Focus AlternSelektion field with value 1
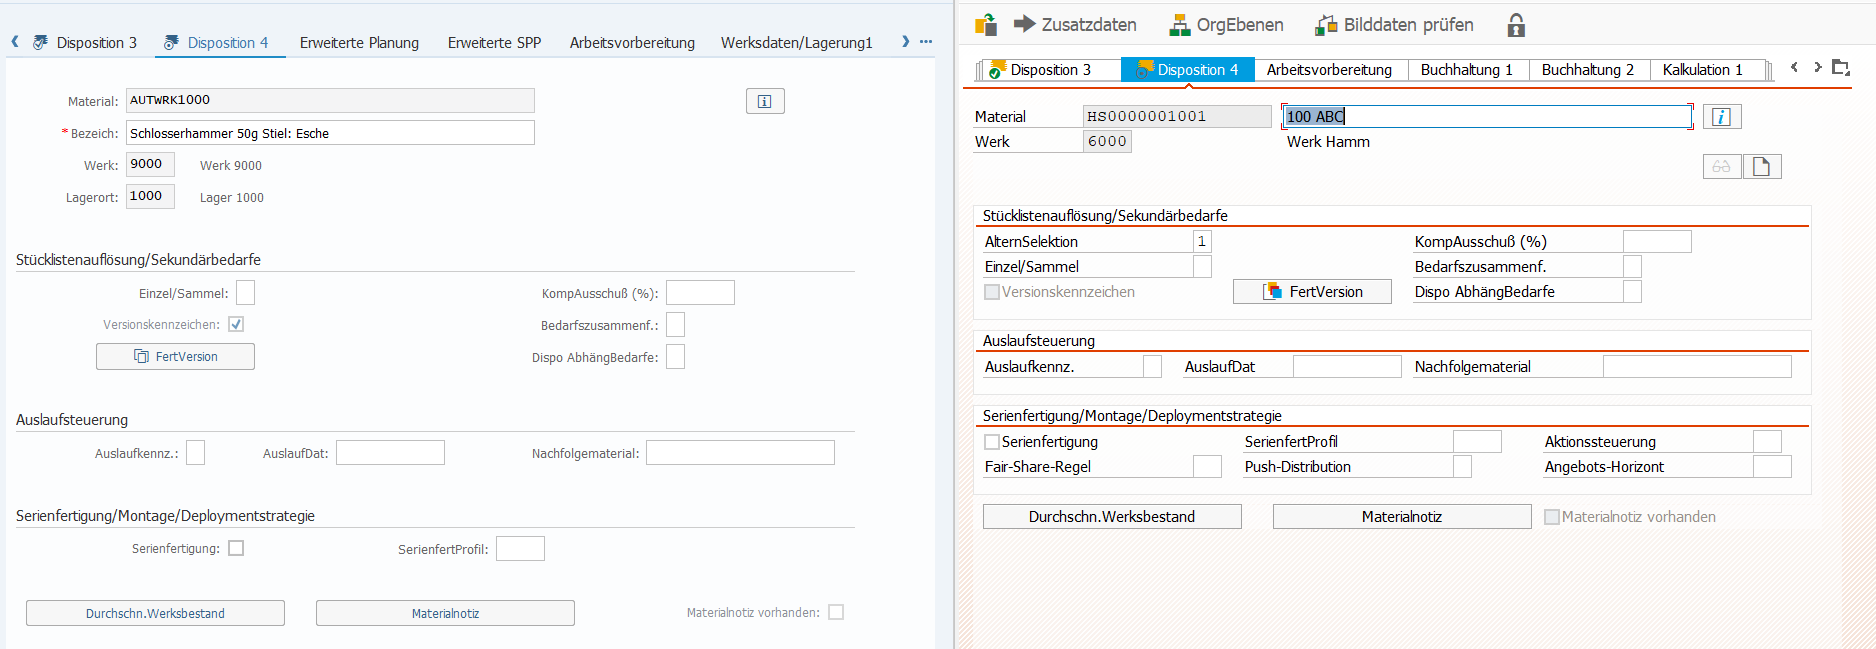The width and height of the screenshot is (1876, 649). coord(1202,242)
